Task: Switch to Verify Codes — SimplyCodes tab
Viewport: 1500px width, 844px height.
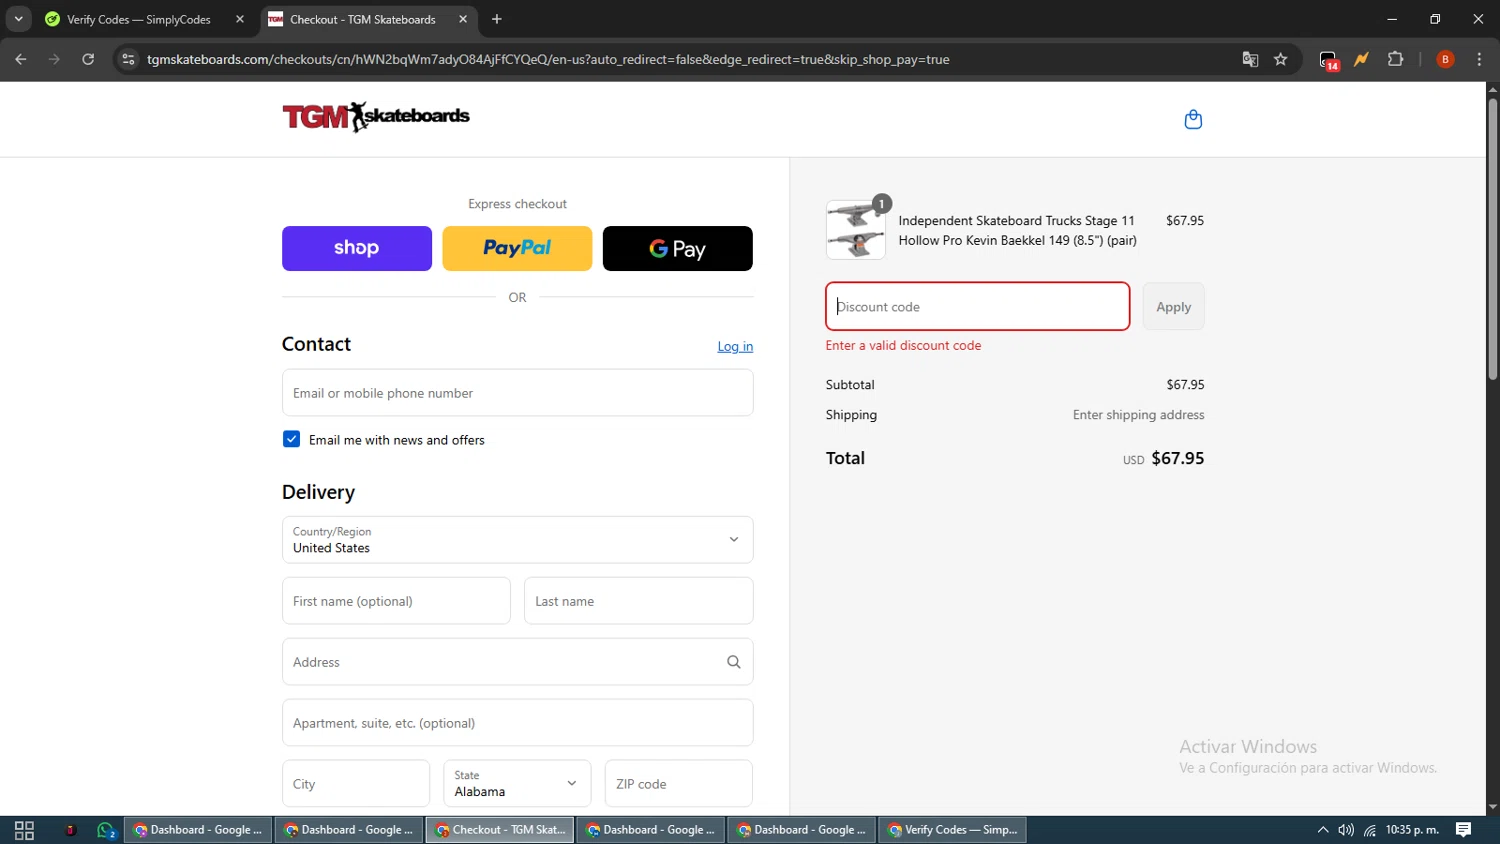Action: 139,19
